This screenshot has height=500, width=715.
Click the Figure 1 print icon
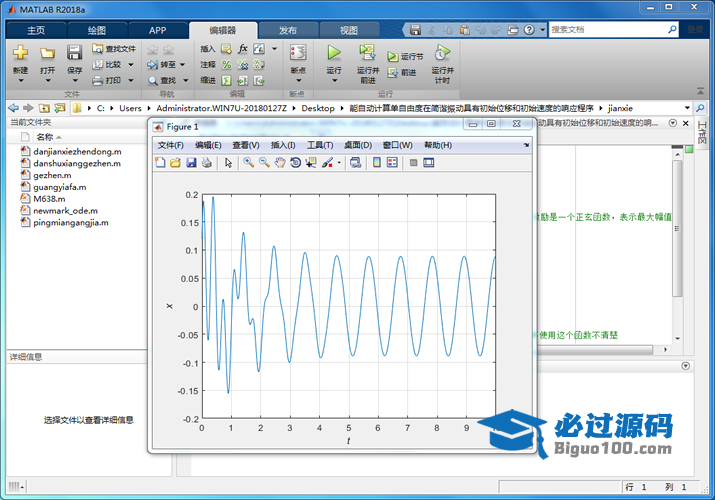pyautogui.click(x=207, y=162)
